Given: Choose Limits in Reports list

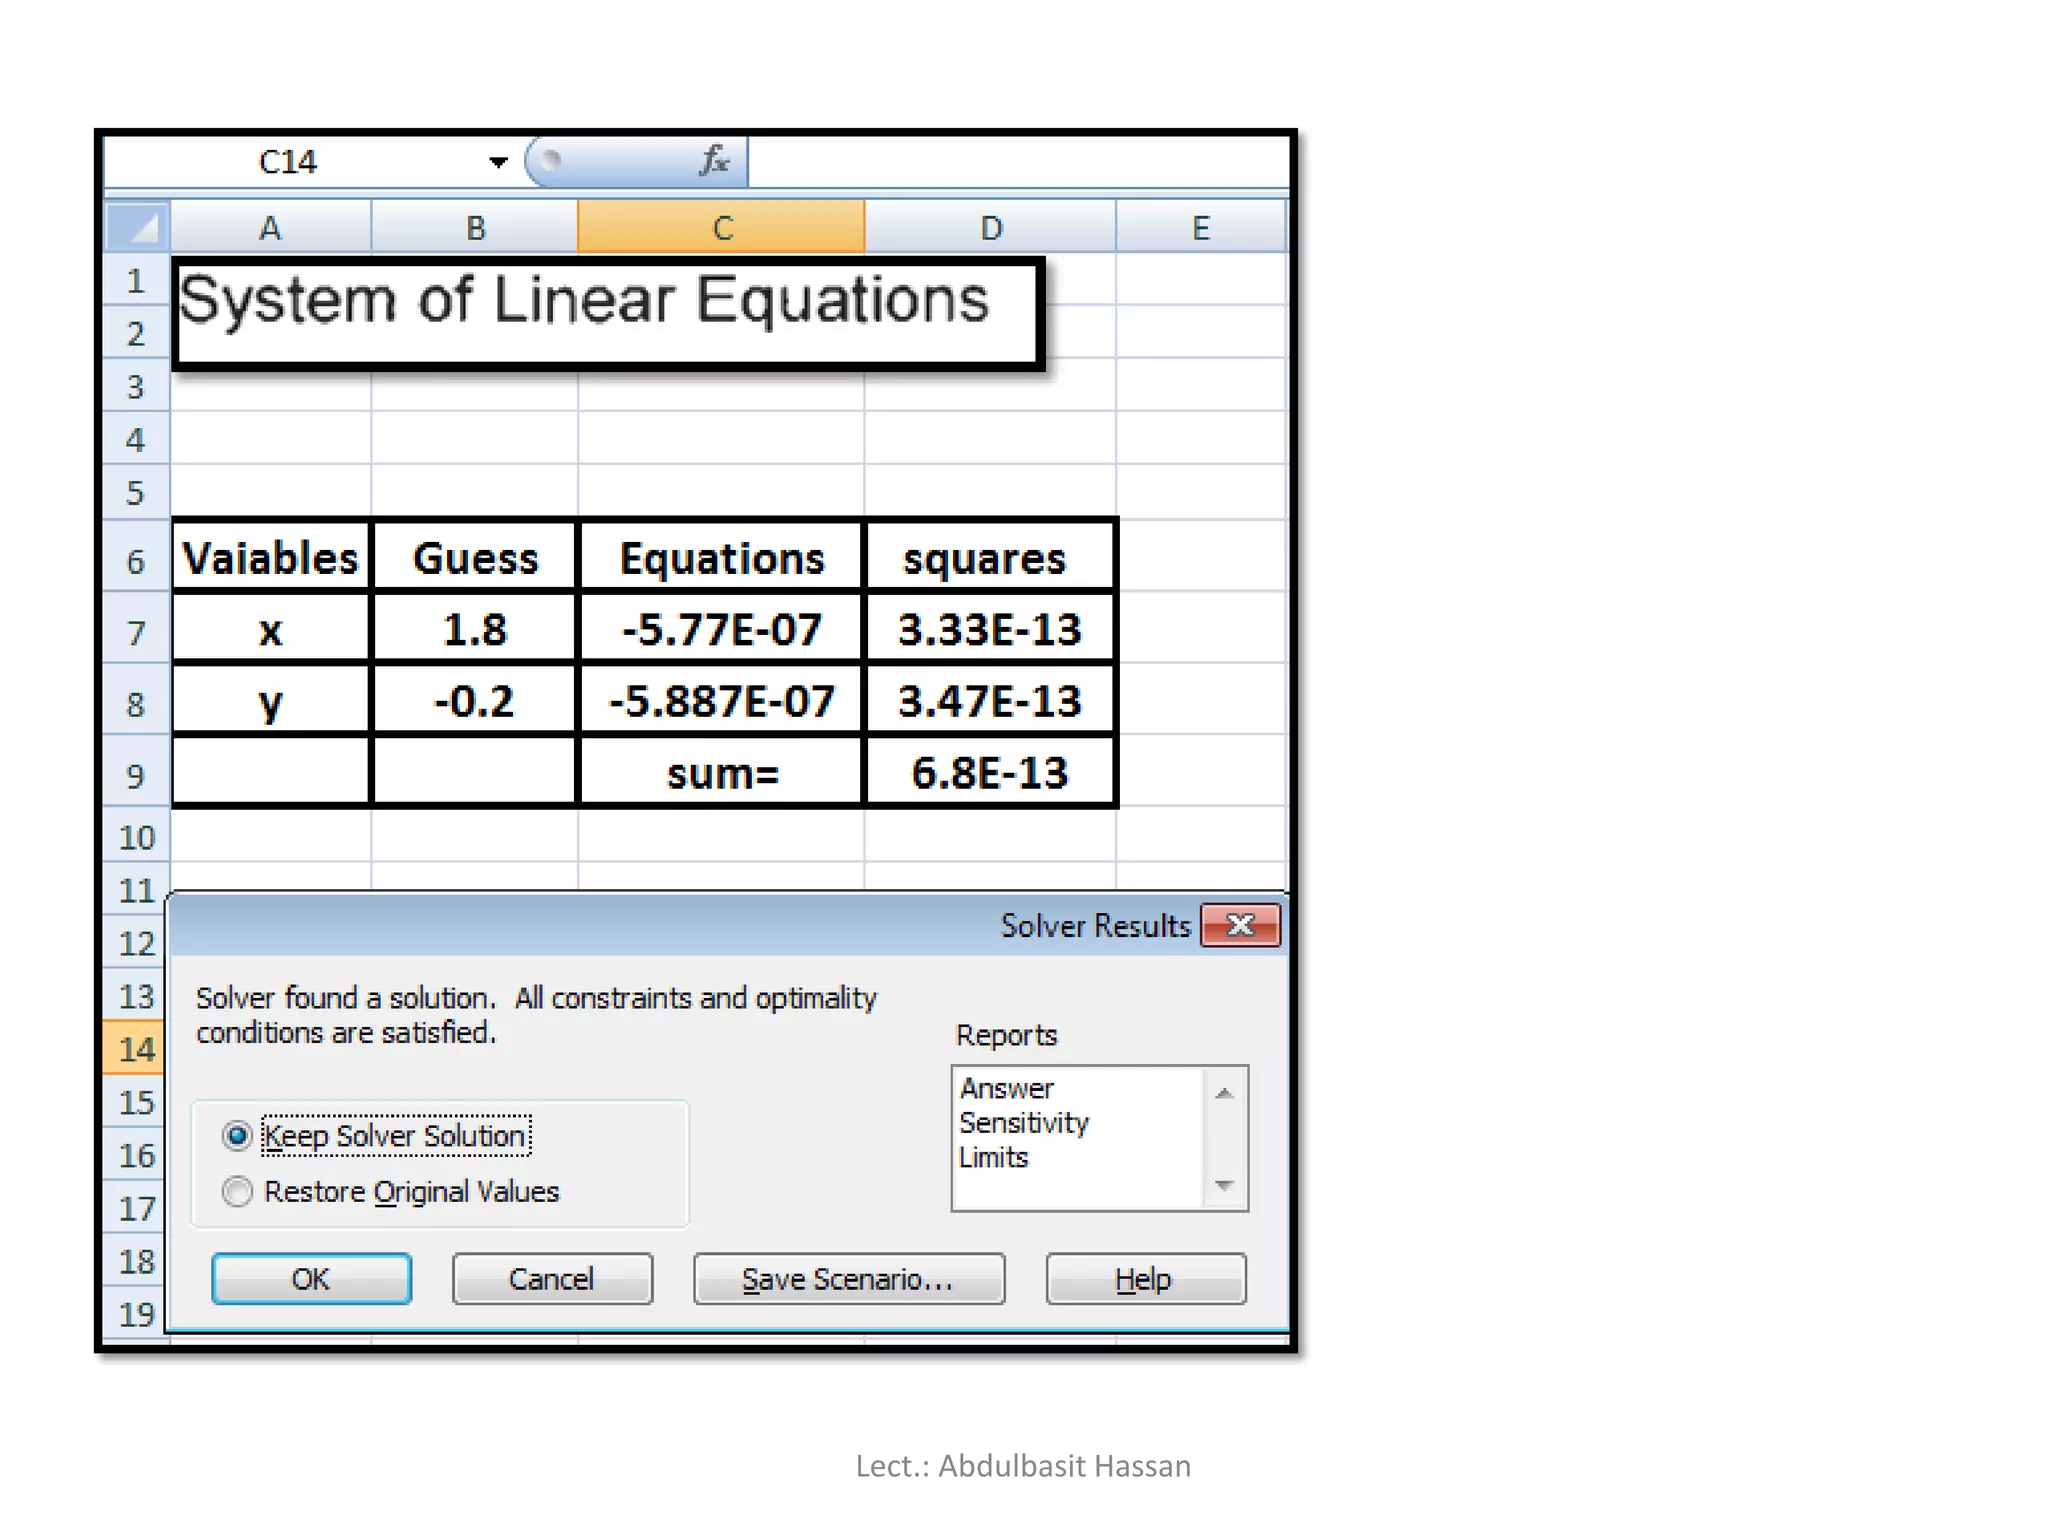Looking at the screenshot, I should tap(994, 1157).
